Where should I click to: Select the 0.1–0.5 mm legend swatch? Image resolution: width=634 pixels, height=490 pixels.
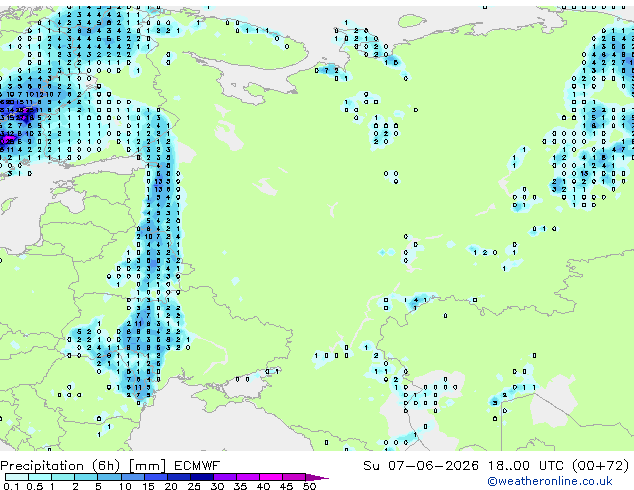[x=17, y=477]
